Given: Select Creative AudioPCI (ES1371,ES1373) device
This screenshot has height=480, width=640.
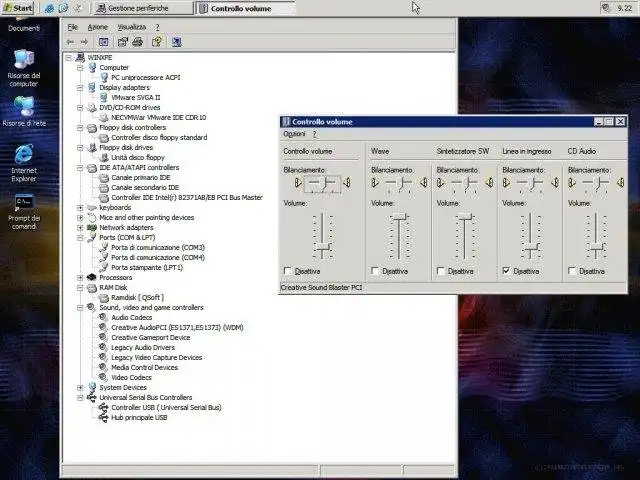Looking at the screenshot, I should click(x=177, y=327).
